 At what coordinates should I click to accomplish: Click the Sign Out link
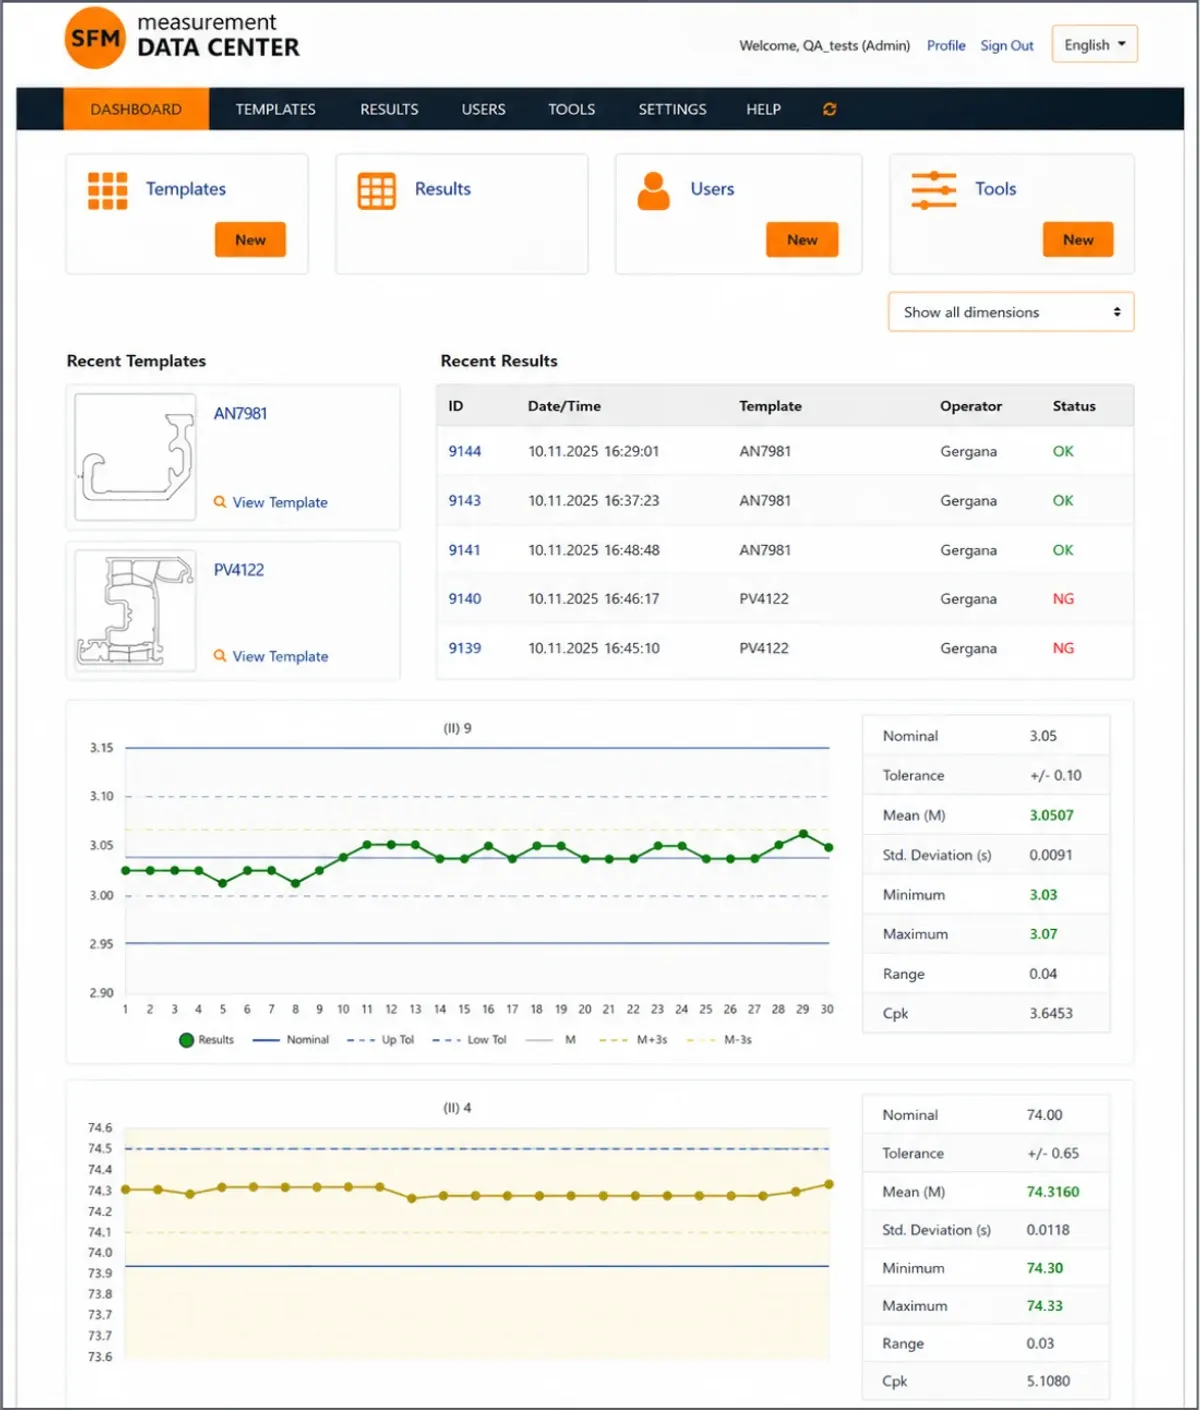pyautogui.click(x=1007, y=45)
